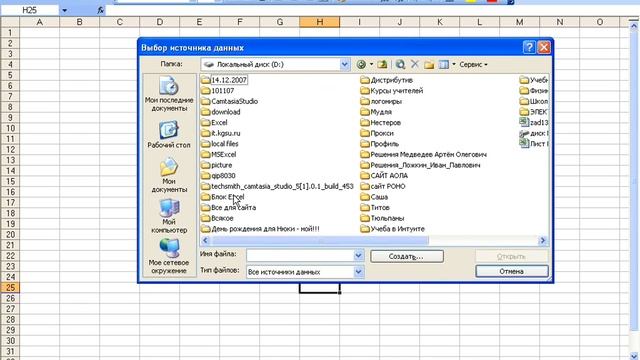Select folder Решения_Ложкин_Иван_Павлович
The height and width of the screenshot is (360, 640).
(420, 165)
